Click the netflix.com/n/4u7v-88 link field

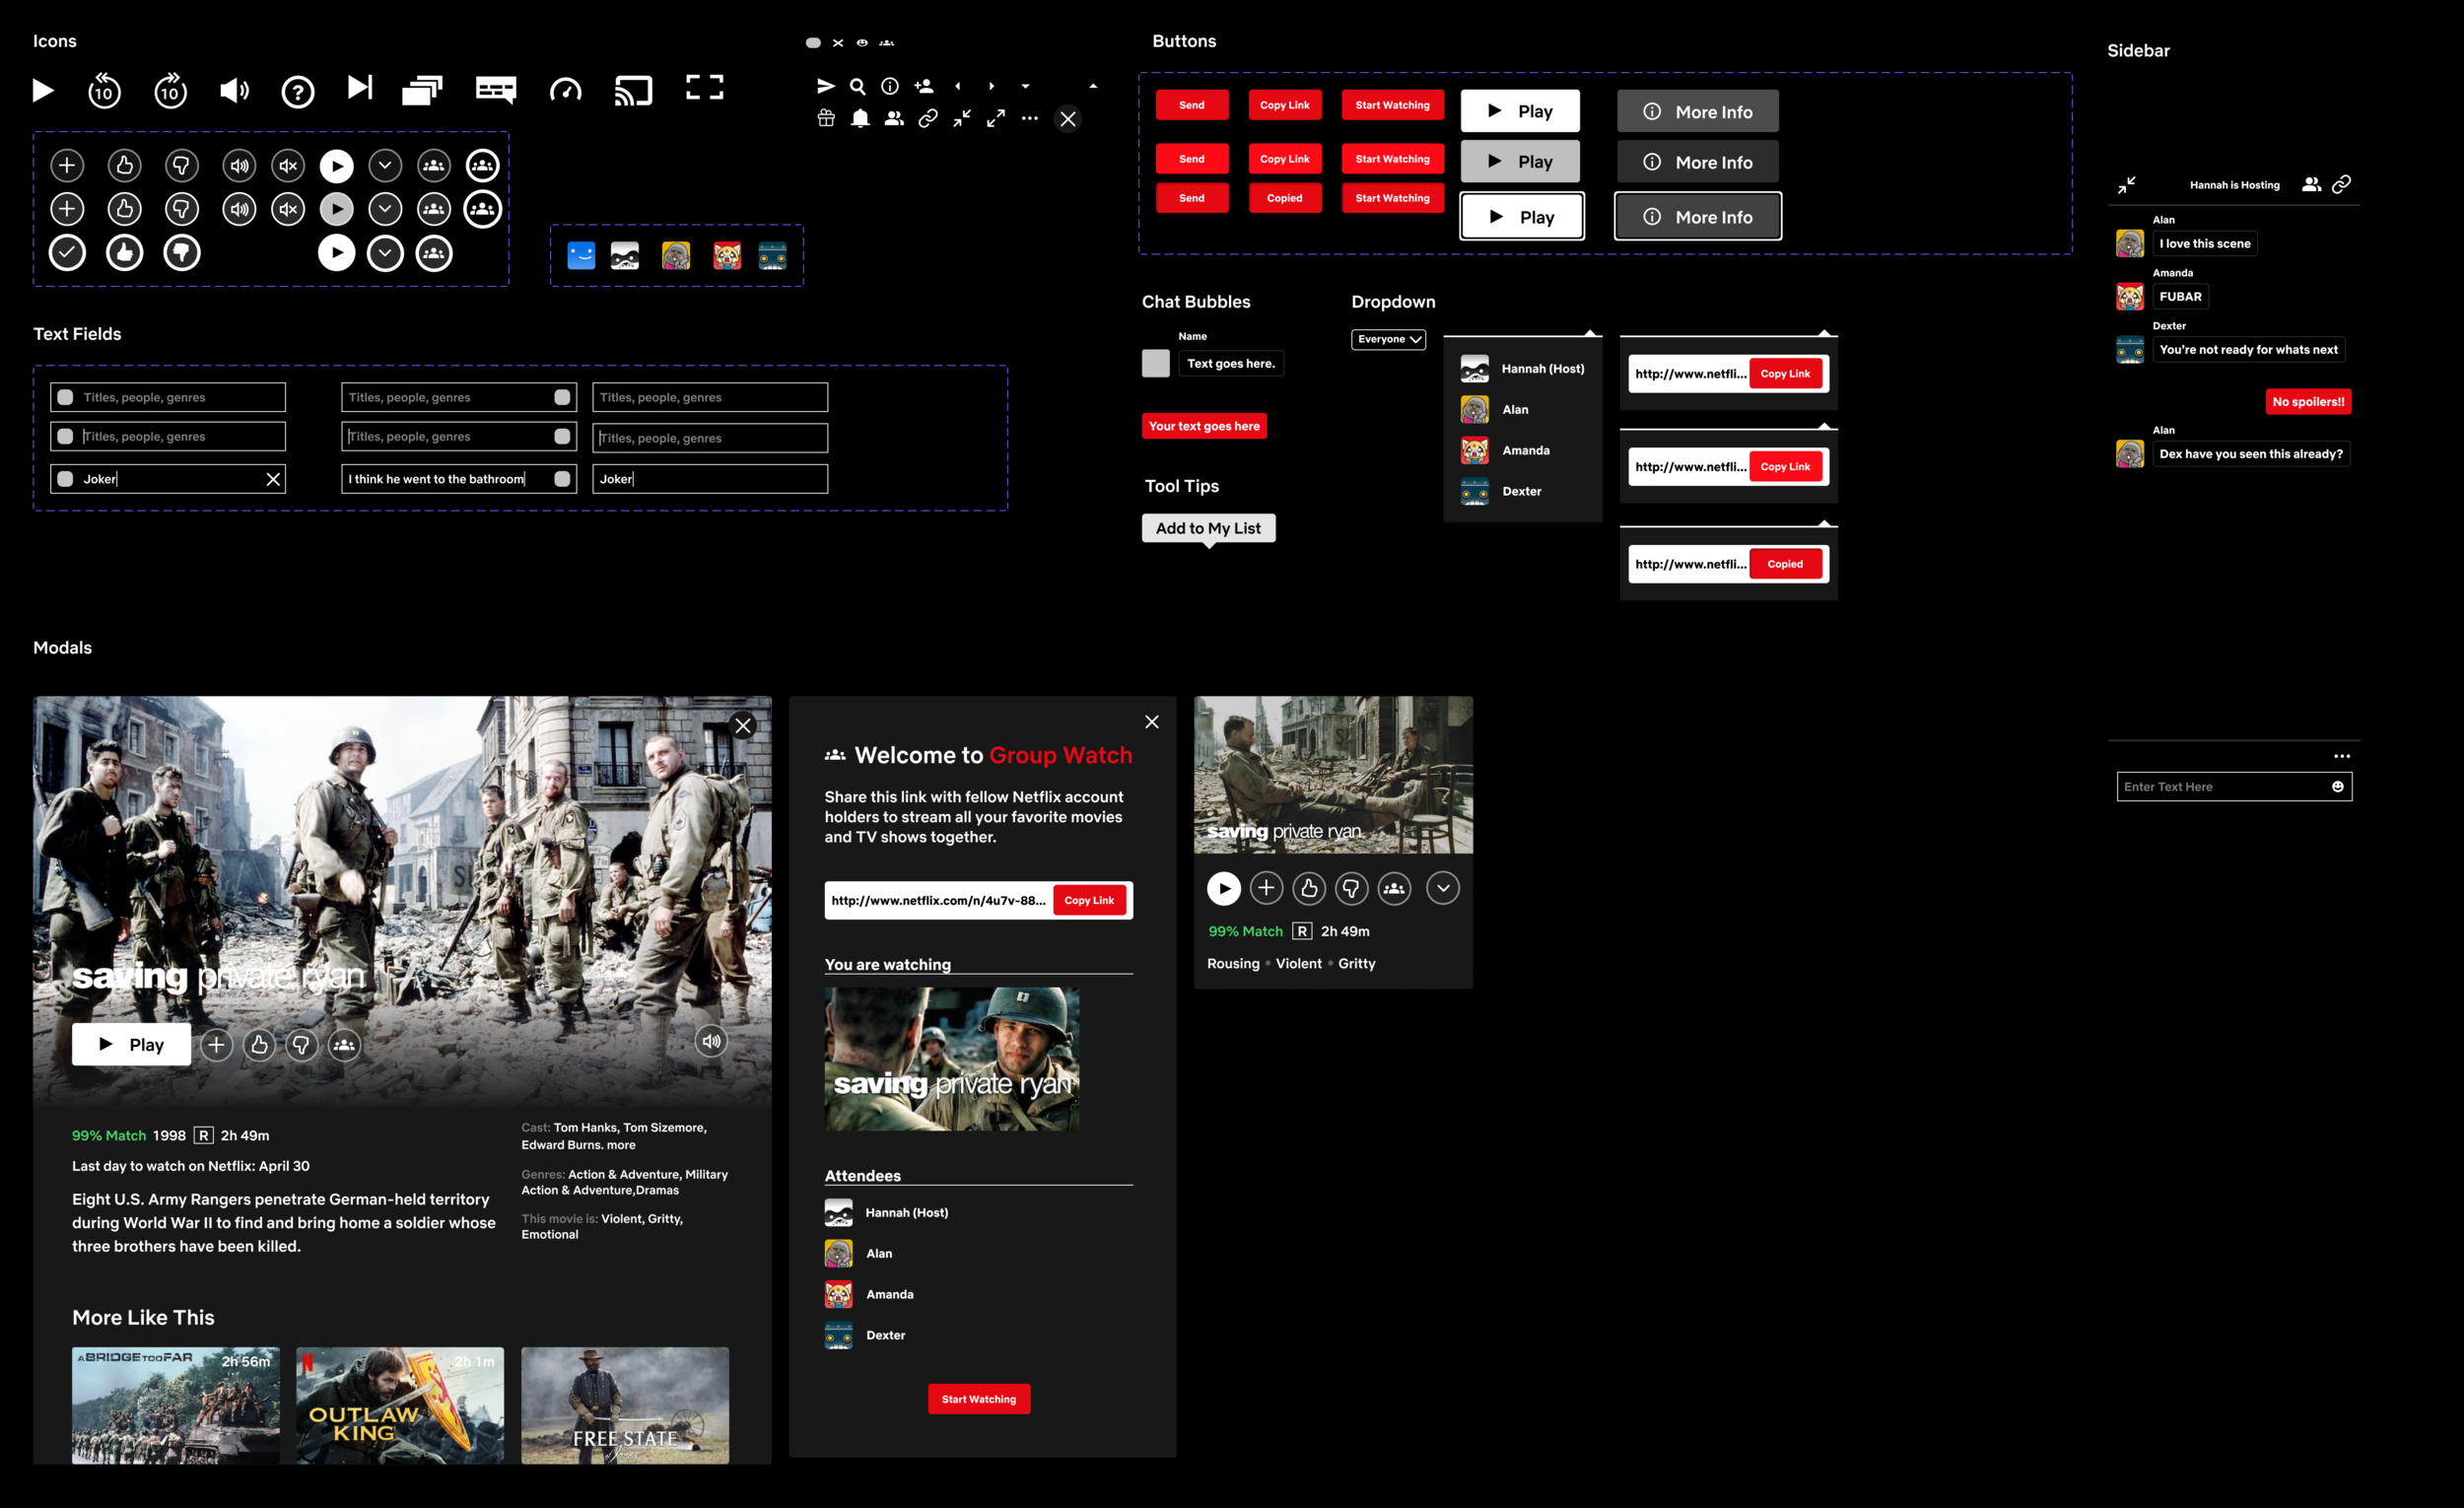coord(939,900)
